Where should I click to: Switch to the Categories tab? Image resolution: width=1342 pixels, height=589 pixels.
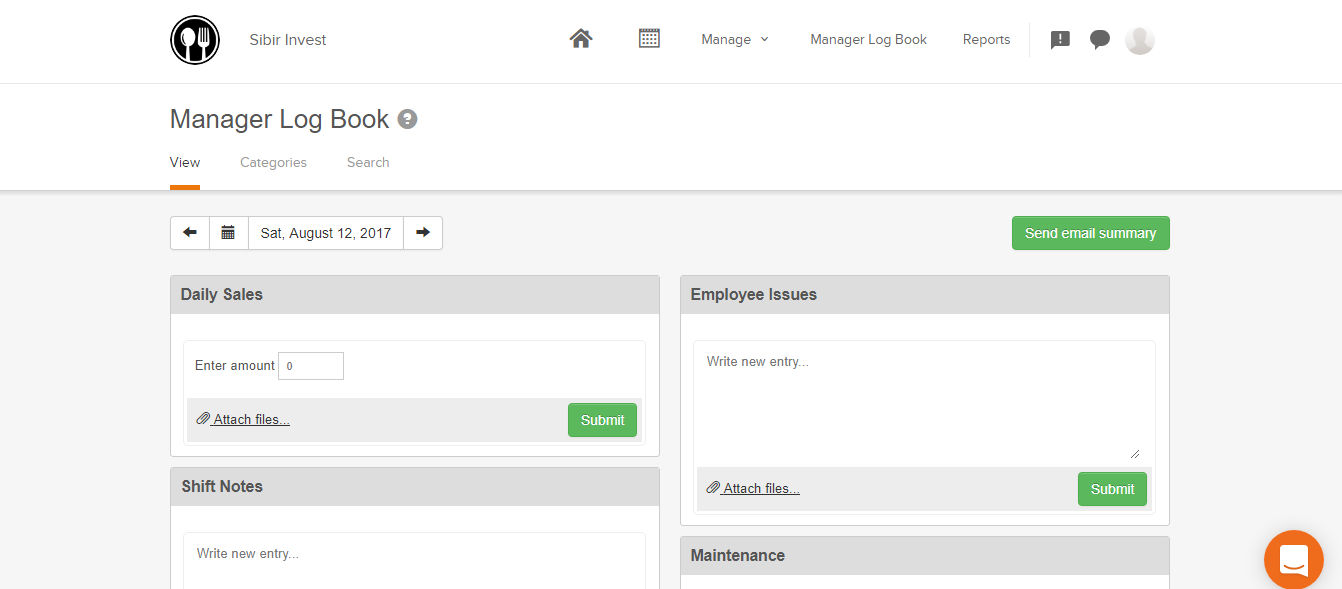pyautogui.click(x=273, y=163)
